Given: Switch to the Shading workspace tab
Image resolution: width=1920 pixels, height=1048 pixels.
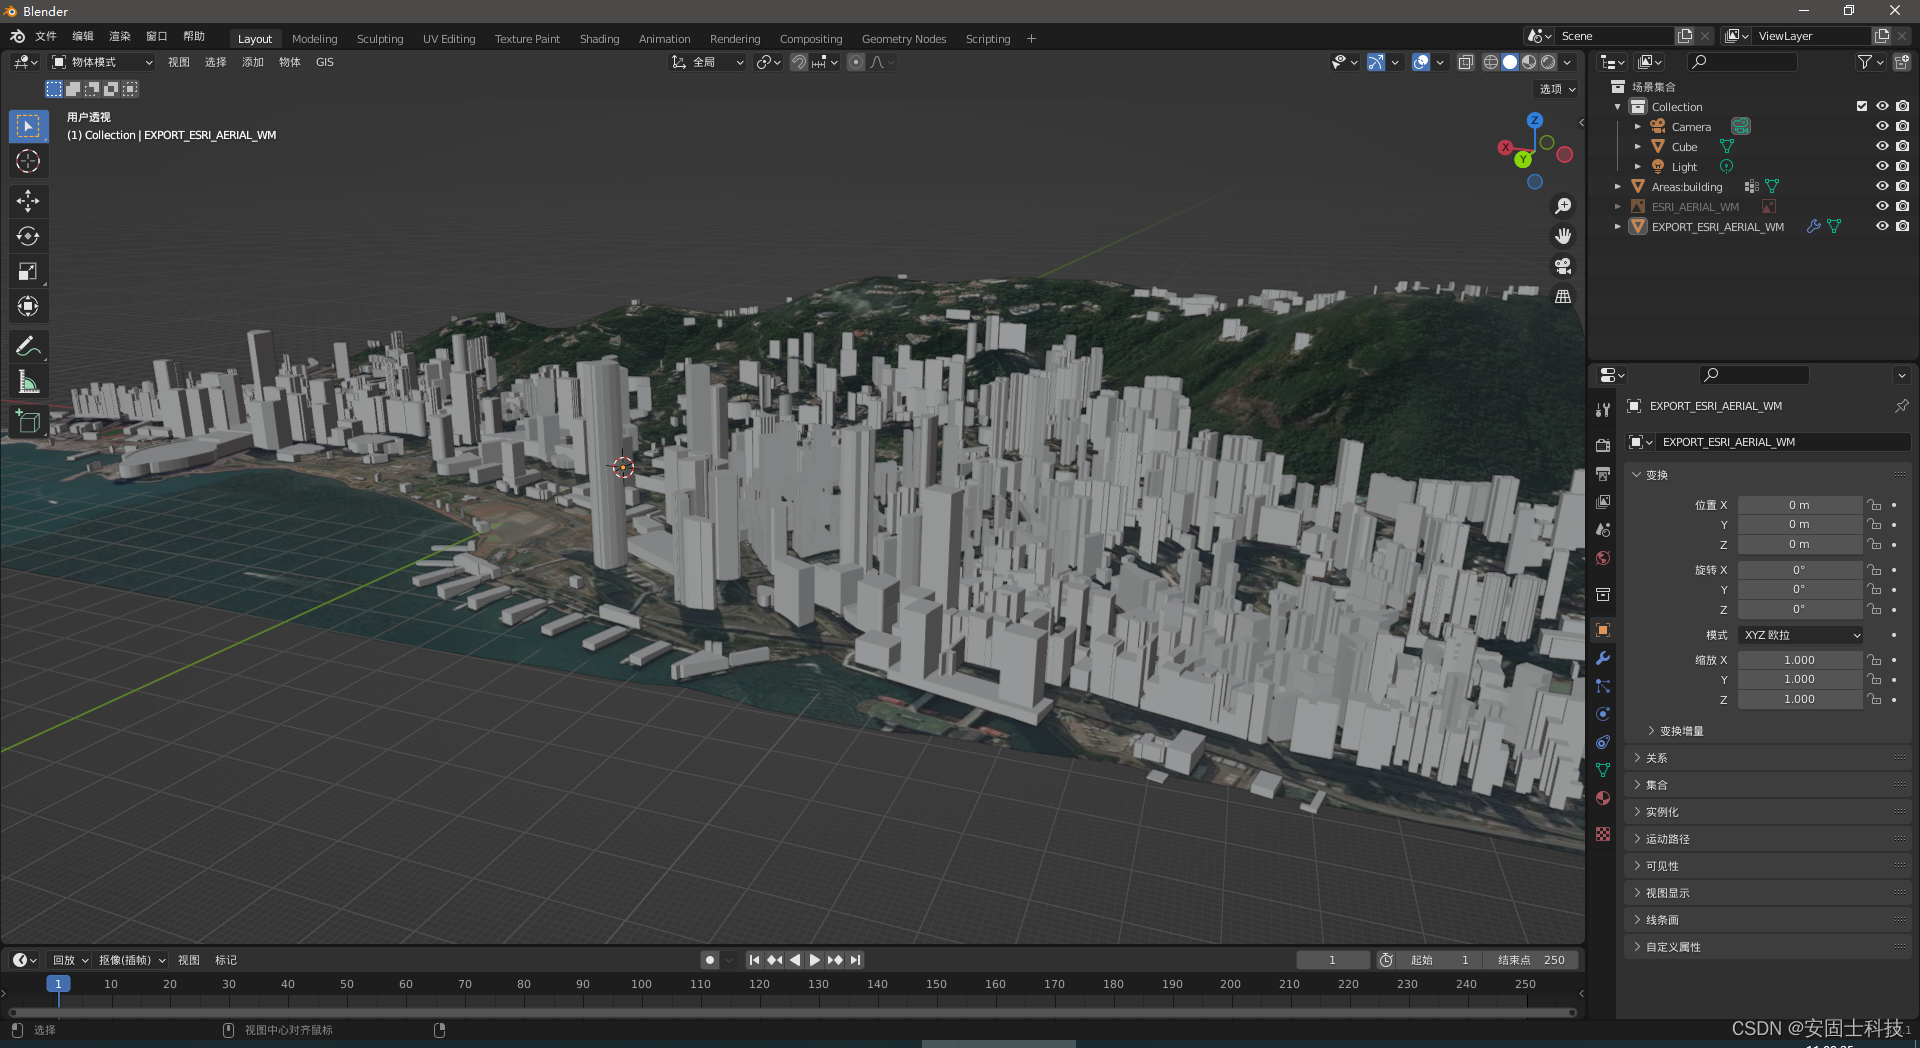Looking at the screenshot, I should click(x=599, y=39).
